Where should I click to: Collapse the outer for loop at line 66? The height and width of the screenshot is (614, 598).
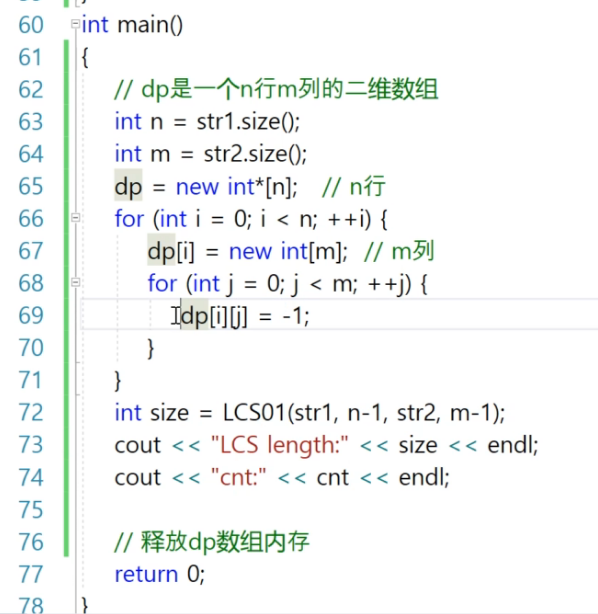coord(75,218)
